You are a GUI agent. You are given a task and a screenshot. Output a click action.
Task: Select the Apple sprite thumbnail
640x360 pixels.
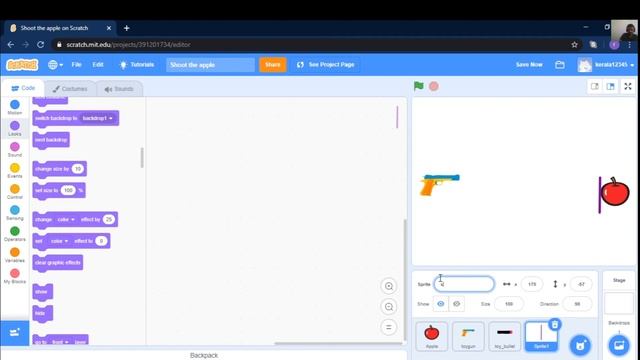(432, 336)
